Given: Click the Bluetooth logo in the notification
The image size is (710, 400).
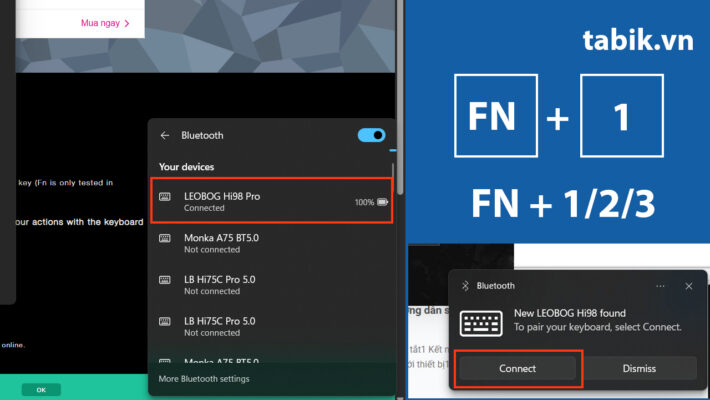Looking at the screenshot, I should click(464, 286).
